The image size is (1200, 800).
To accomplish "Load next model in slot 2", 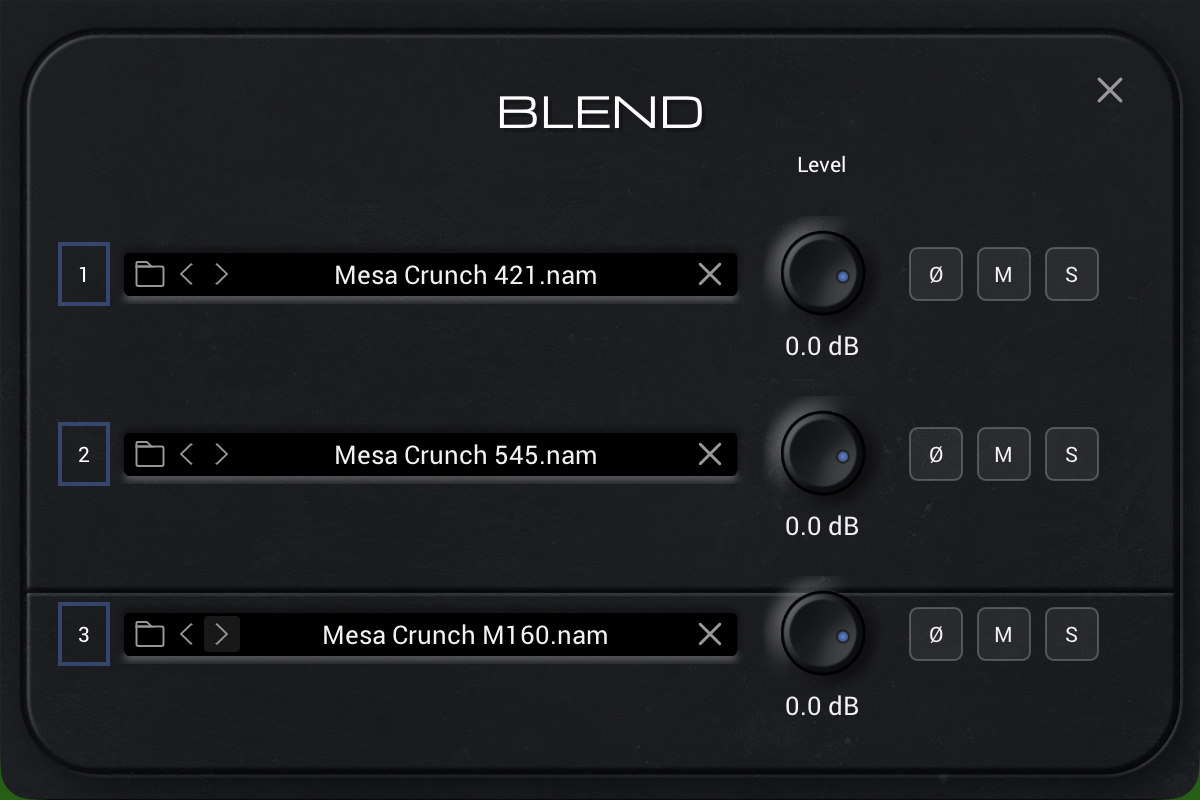I will click(x=222, y=454).
